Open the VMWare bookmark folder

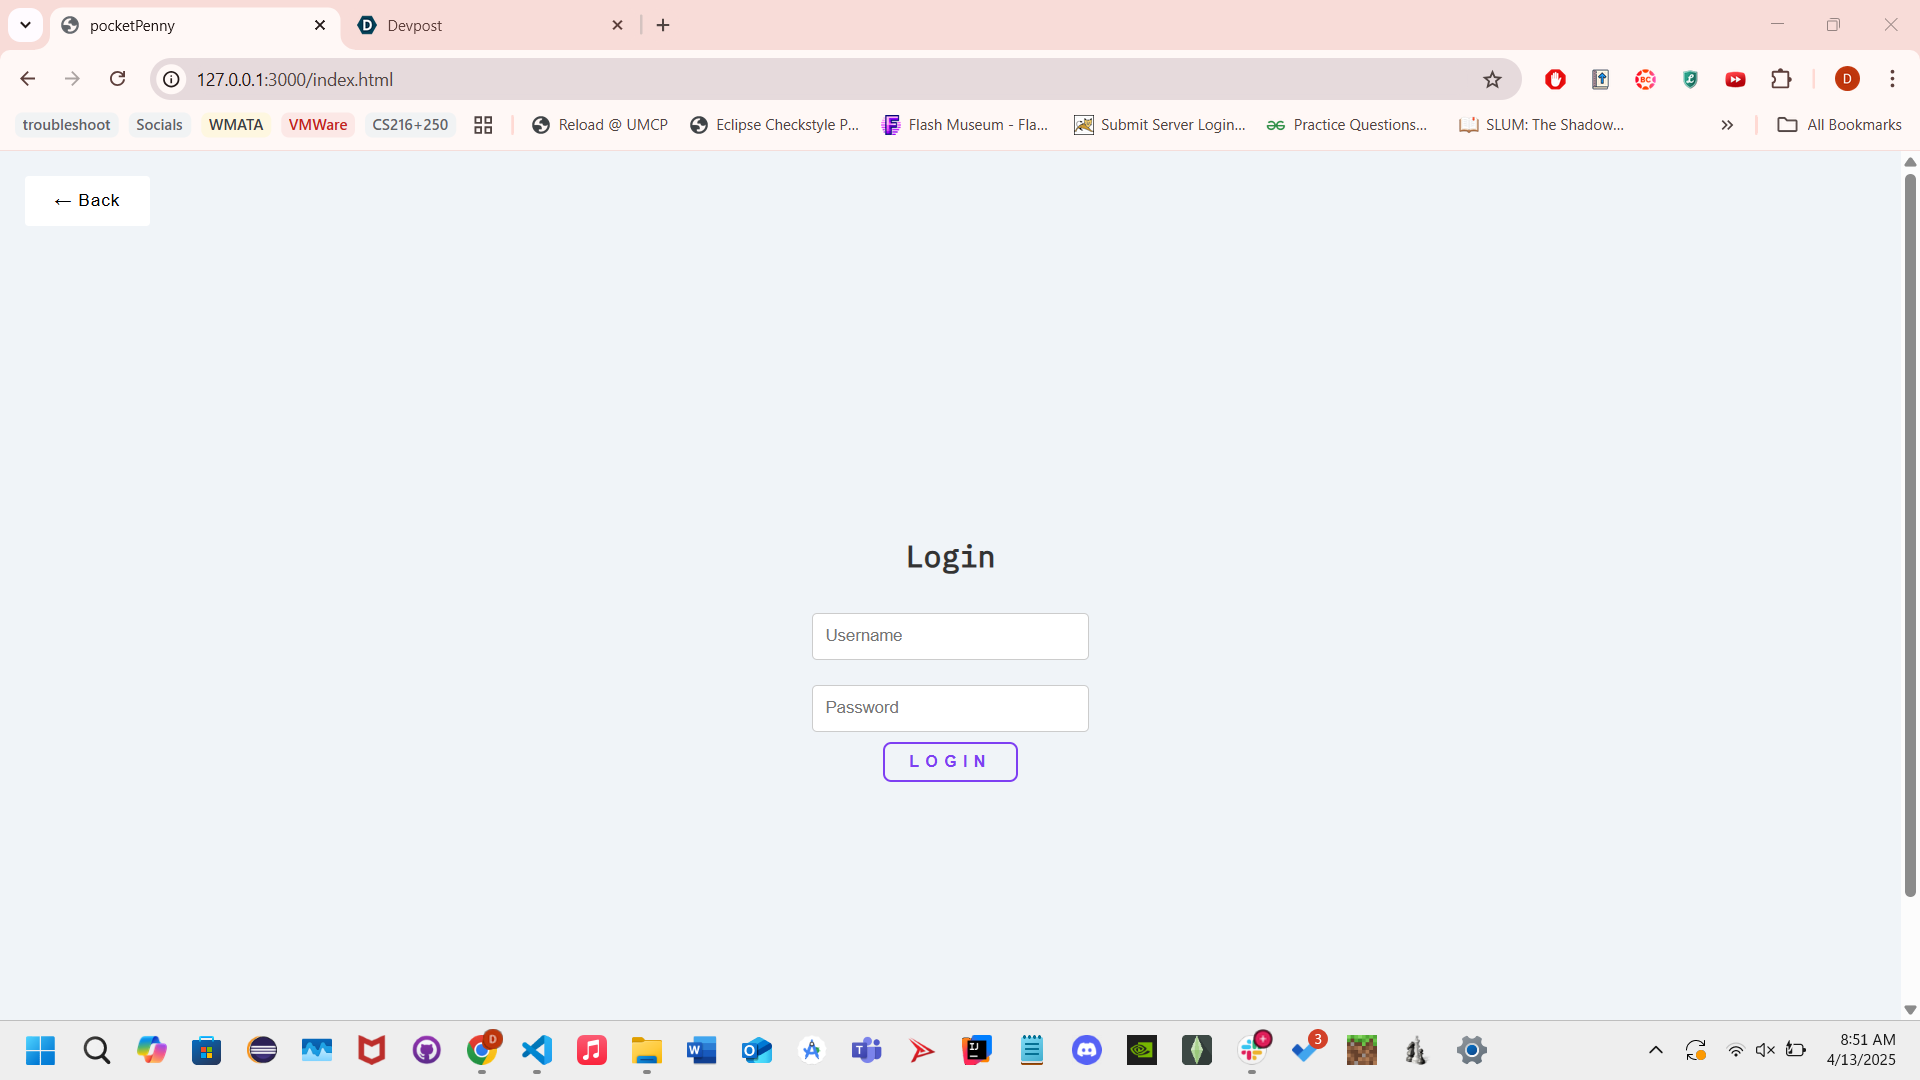[x=317, y=125]
